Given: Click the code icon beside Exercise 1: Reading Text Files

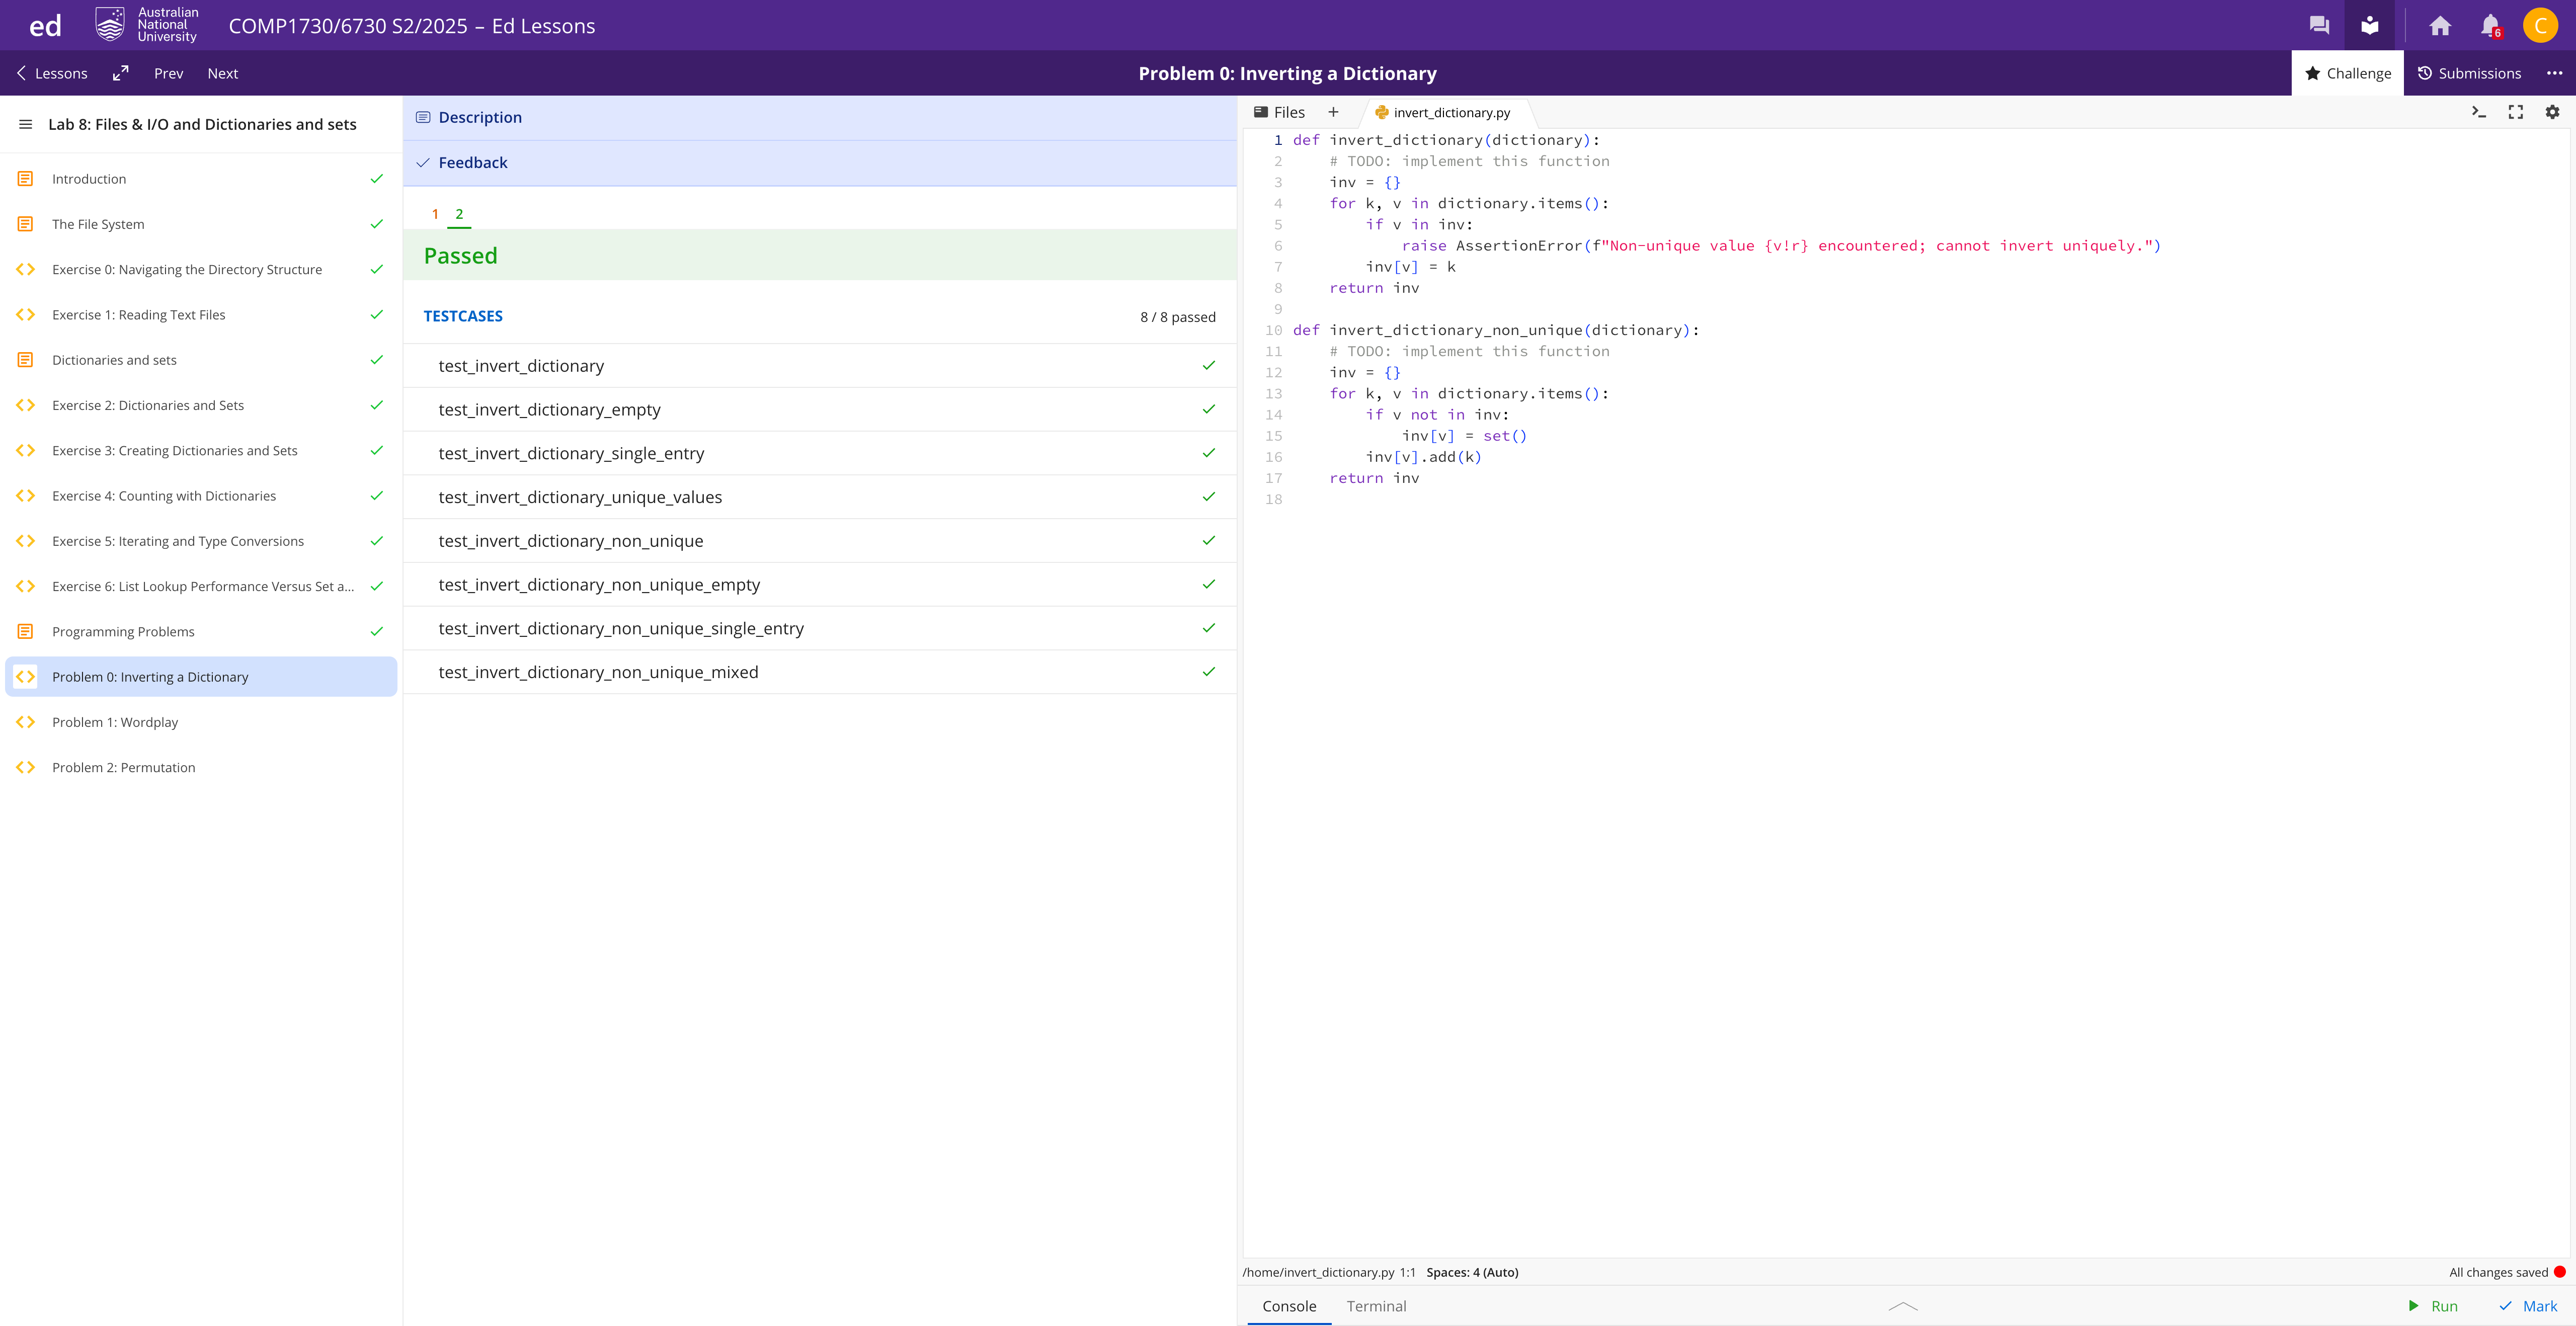Looking at the screenshot, I should (x=25, y=315).
